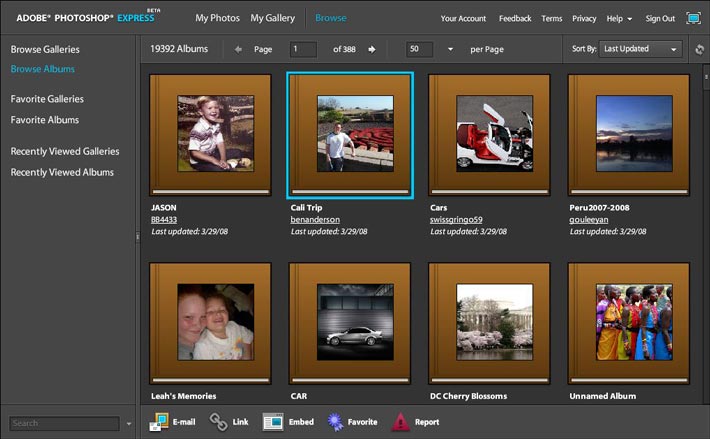Click Sign Out link

660,18
